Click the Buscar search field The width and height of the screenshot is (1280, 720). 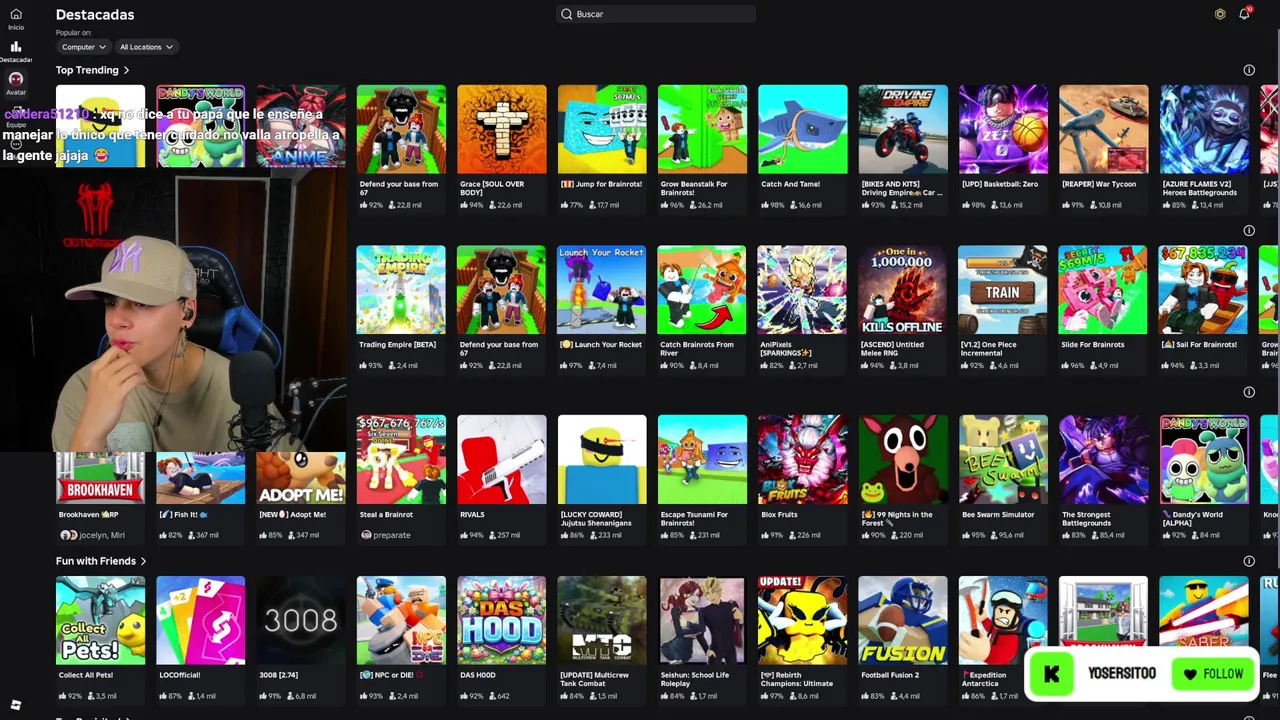[655, 14]
